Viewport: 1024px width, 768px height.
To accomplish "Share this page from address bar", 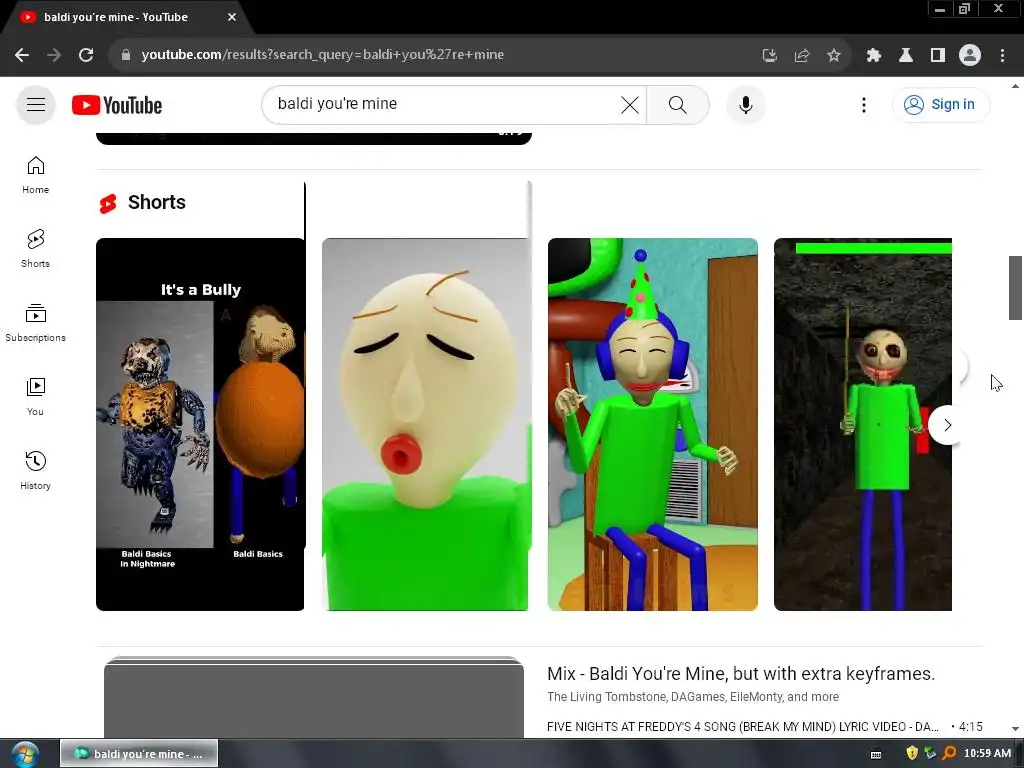I will [x=802, y=56].
